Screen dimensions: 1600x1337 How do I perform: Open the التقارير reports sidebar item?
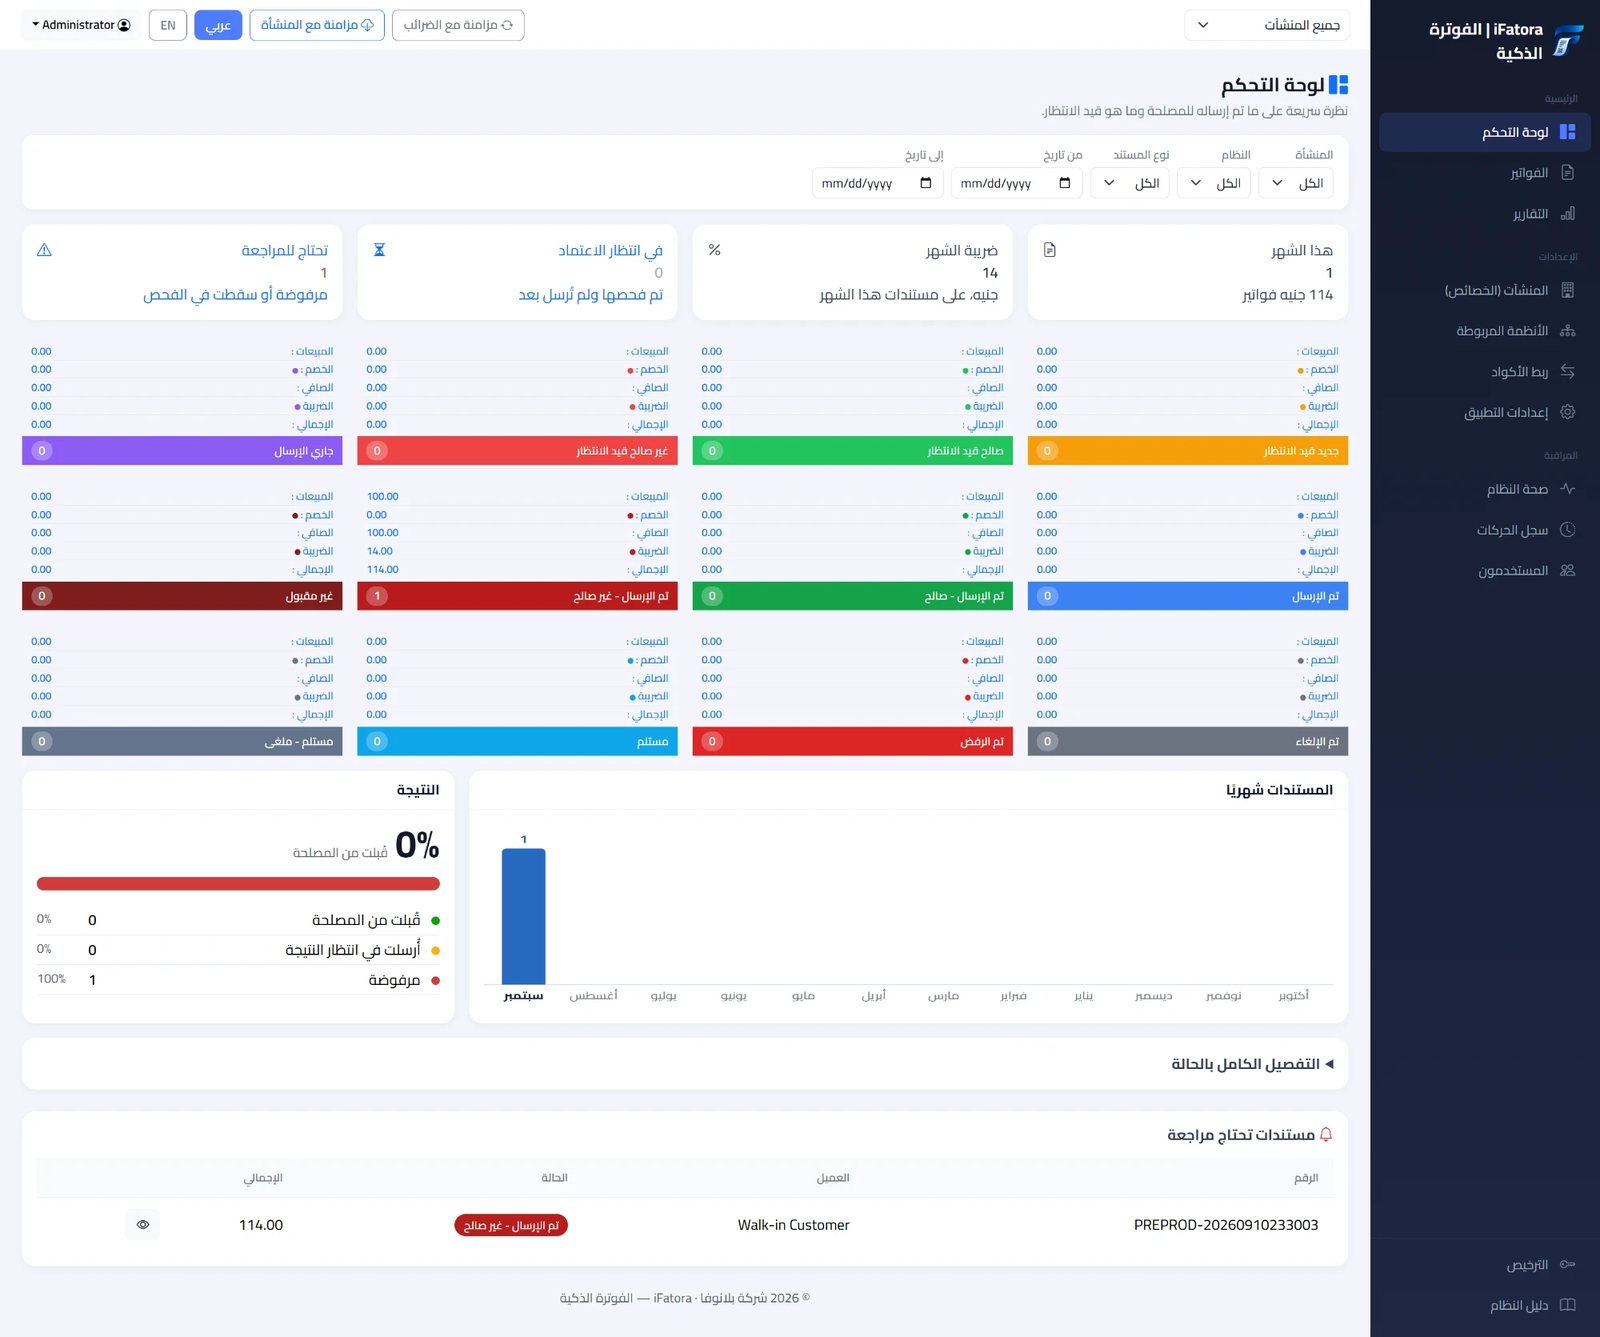pos(1485,214)
